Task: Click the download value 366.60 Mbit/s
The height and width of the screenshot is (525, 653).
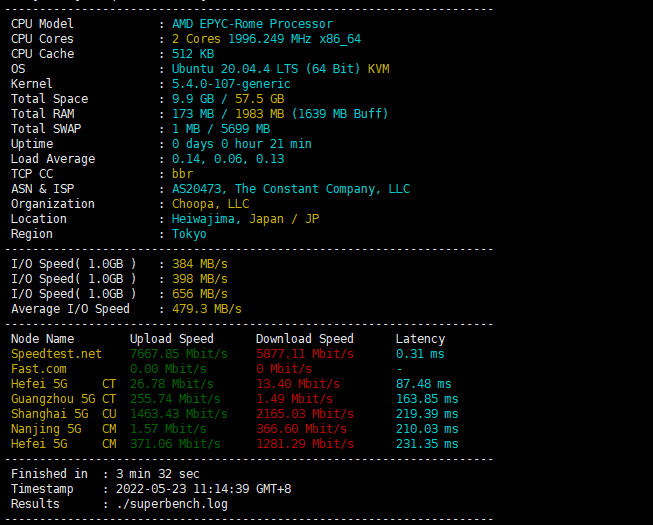Action: (302, 428)
